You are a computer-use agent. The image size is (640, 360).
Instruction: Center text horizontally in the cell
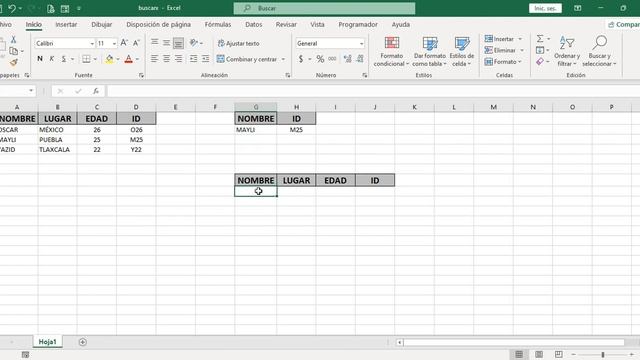click(167, 59)
